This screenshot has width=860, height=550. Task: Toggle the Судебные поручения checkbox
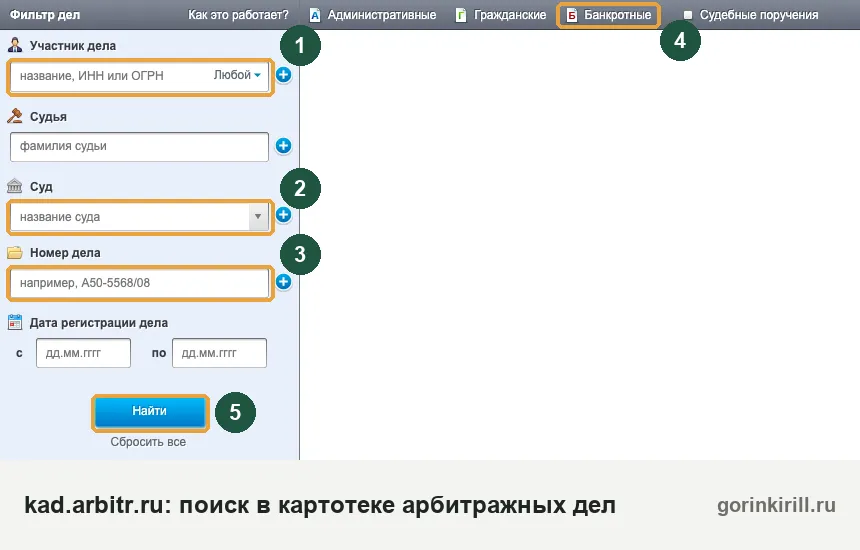click(x=688, y=15)
